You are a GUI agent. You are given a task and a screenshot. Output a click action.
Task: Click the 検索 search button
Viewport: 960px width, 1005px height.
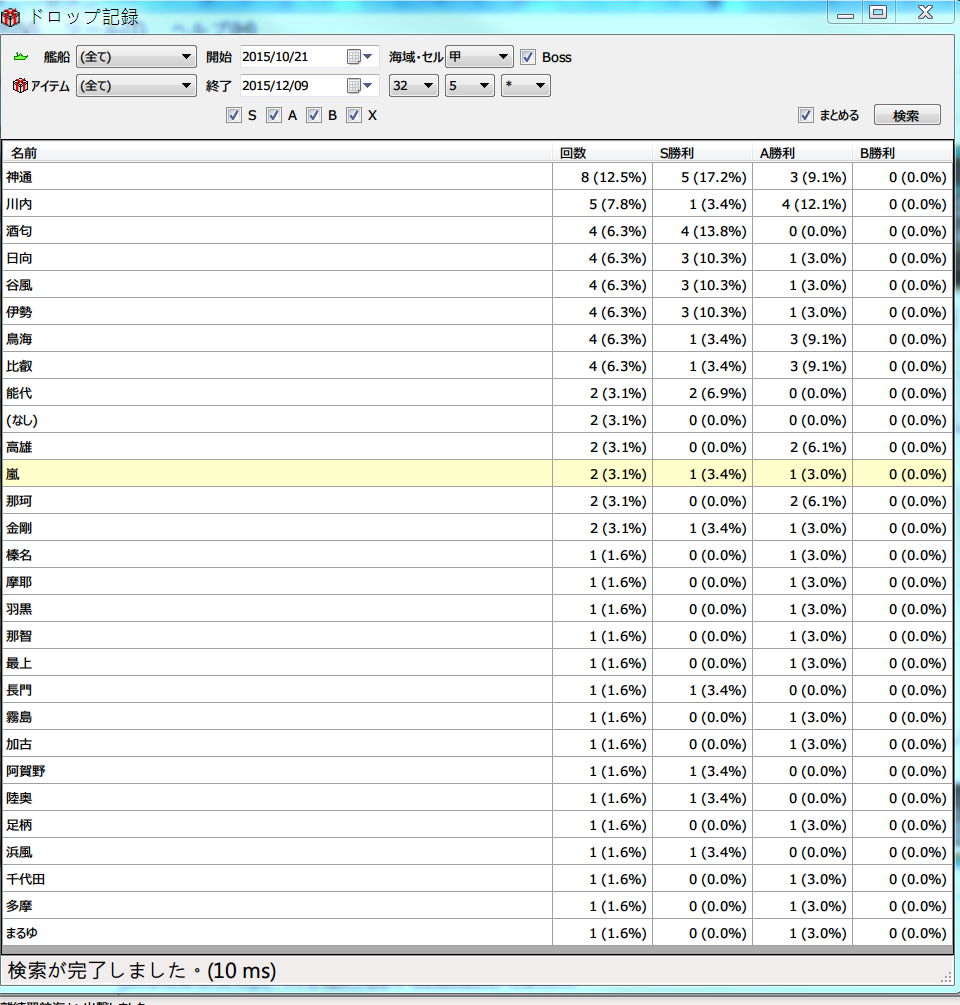coord(907,115)
